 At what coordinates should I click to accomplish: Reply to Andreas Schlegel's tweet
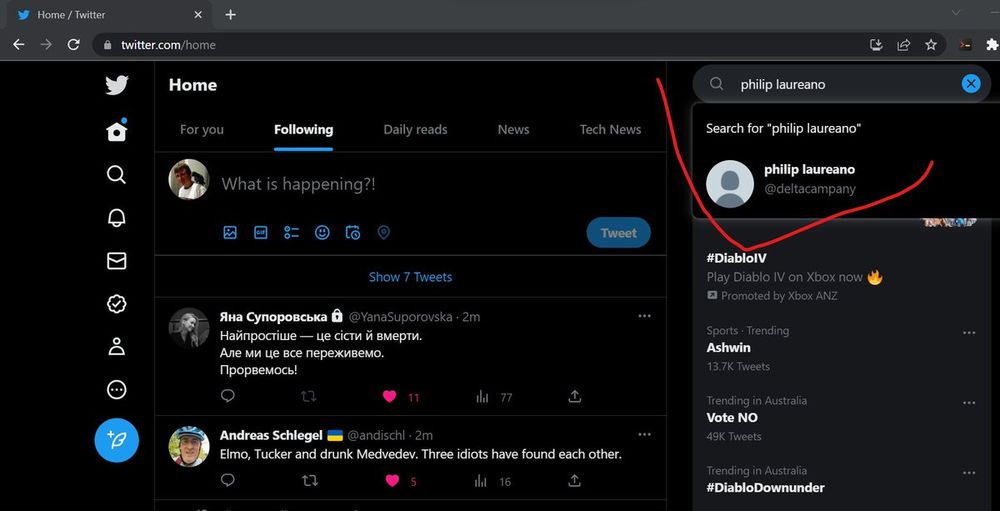pyautogui.click(x=228, y=480)
